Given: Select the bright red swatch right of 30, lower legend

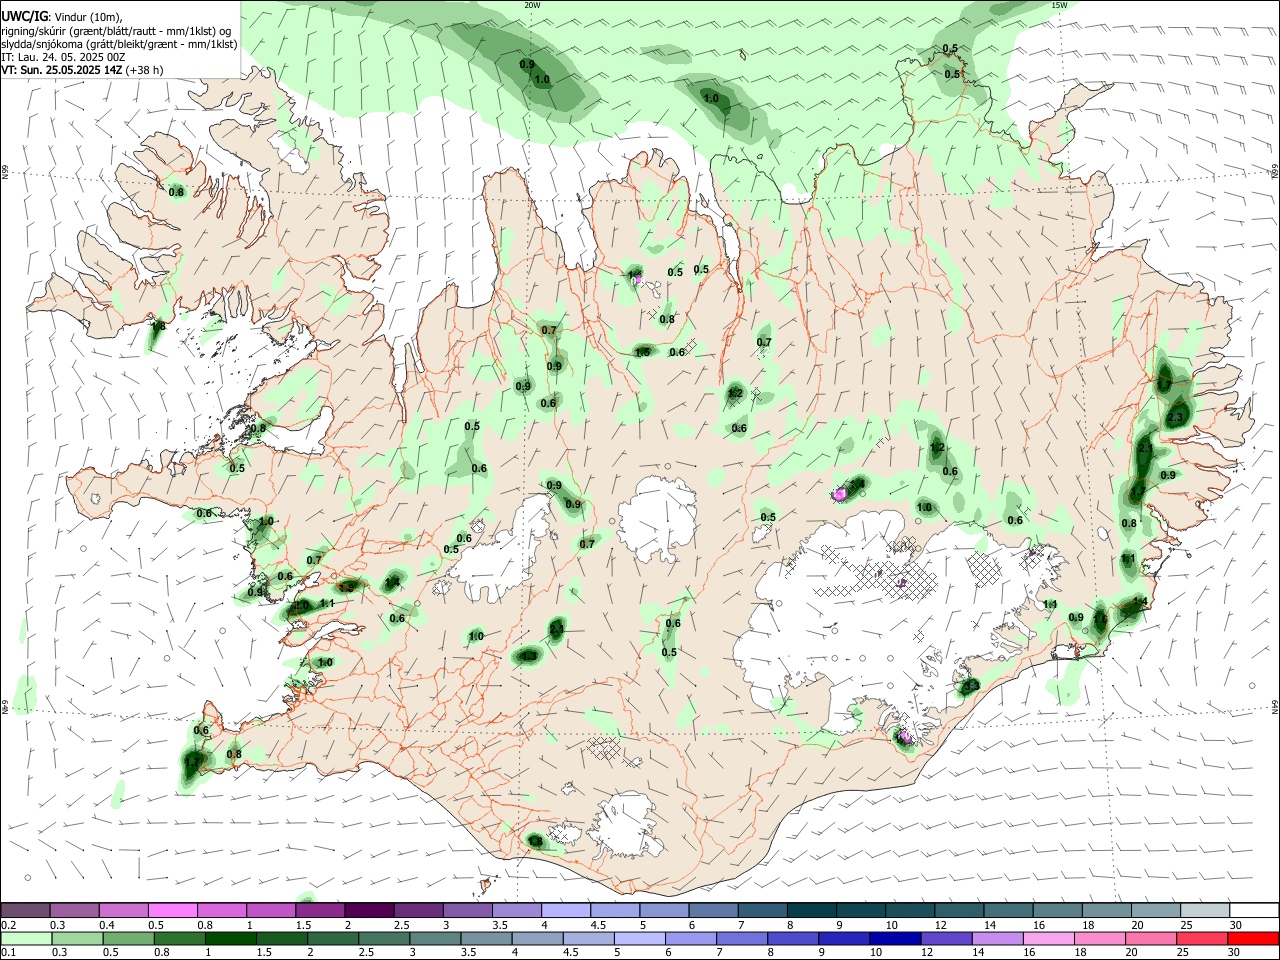Looking at the screenshot, I should [1253, 939].
